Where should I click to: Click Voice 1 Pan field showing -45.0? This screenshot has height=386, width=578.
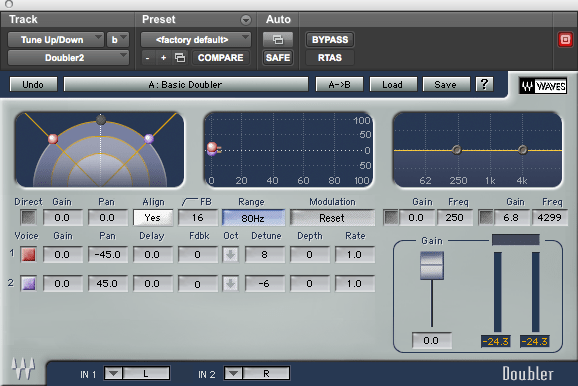click(x=108, y=255)
